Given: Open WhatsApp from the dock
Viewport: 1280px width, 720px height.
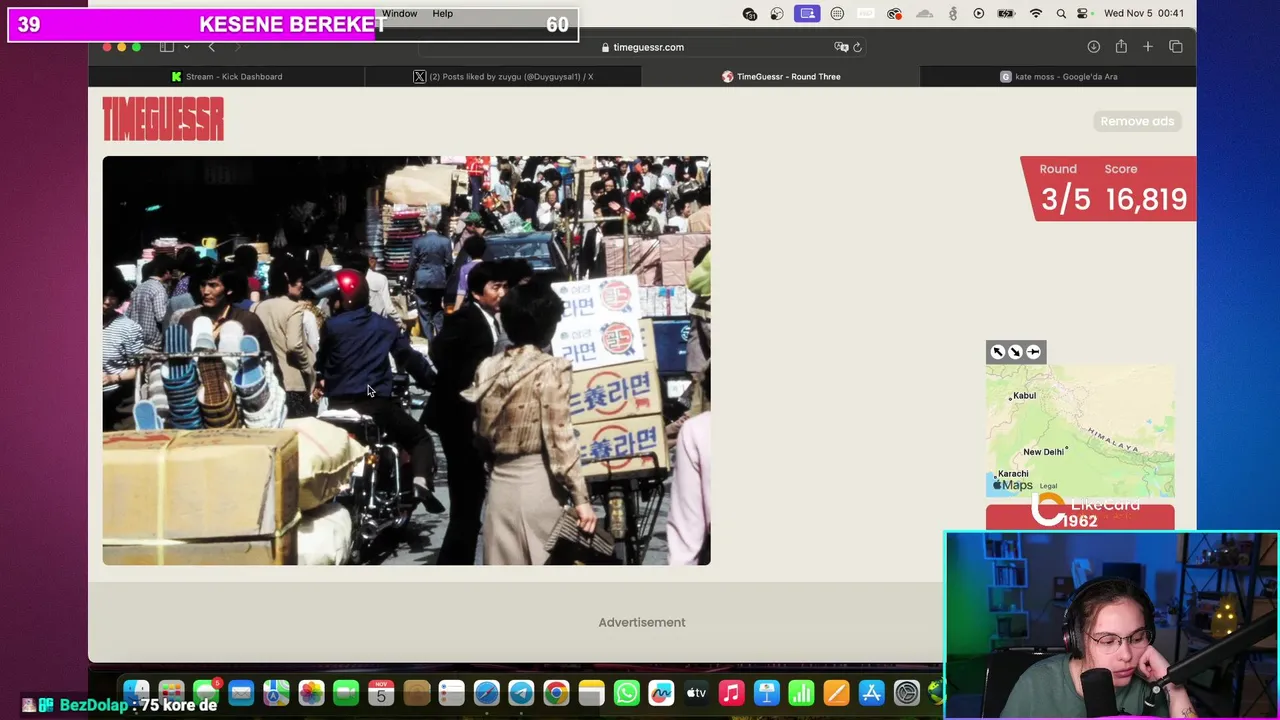Looking at the screenshot, I should click(626, 692).
